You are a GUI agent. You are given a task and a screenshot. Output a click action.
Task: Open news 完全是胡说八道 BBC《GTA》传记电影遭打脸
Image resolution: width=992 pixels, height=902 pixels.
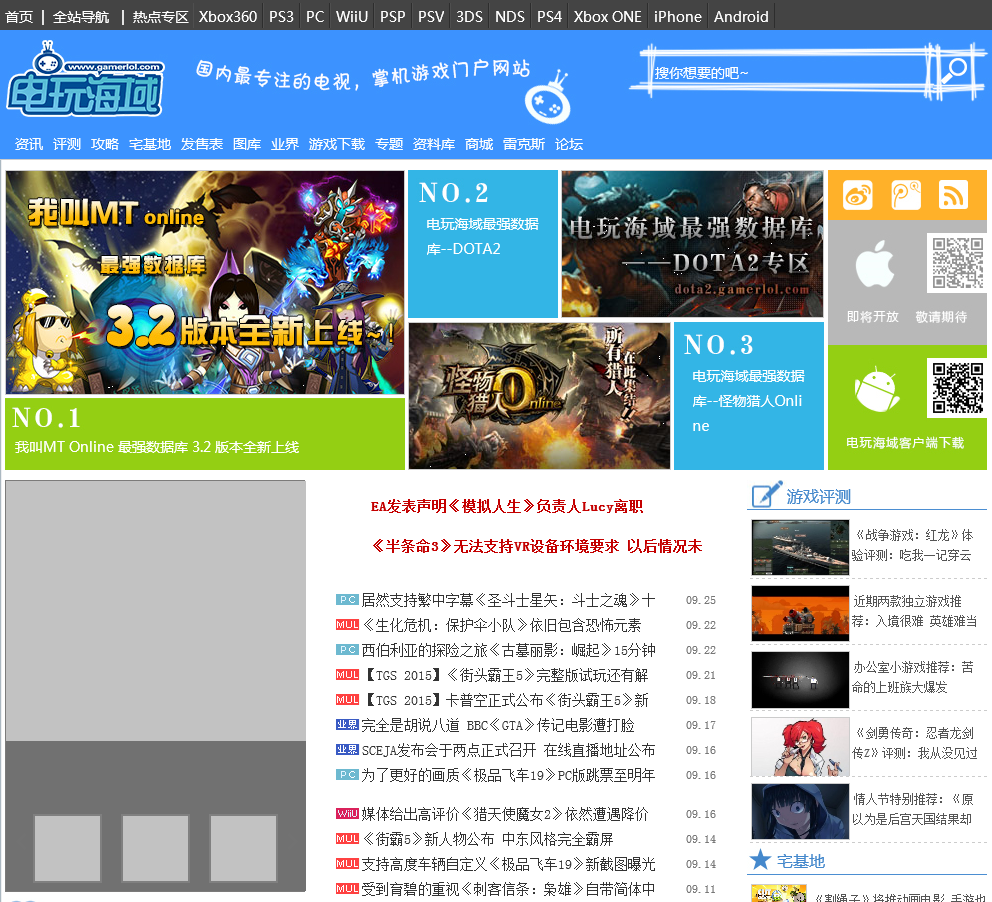click(x=497, y=725)
